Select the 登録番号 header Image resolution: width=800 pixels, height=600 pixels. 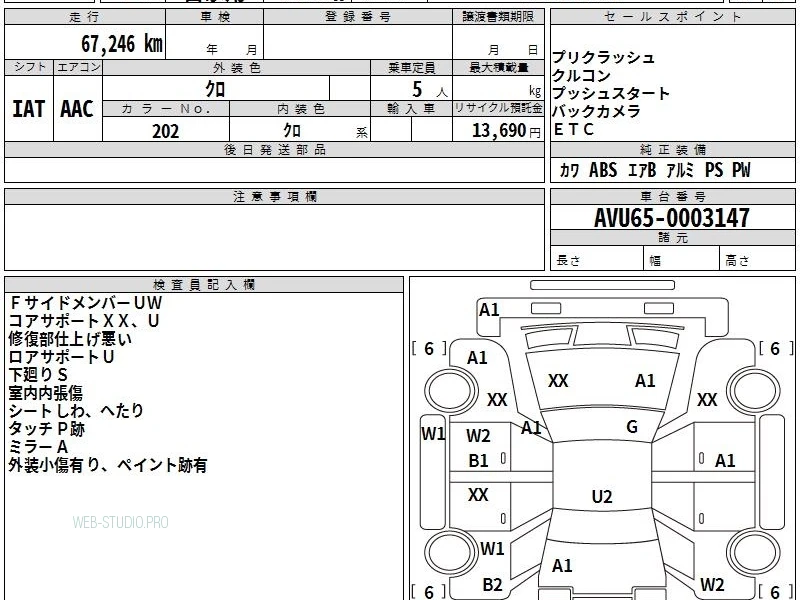358,17
